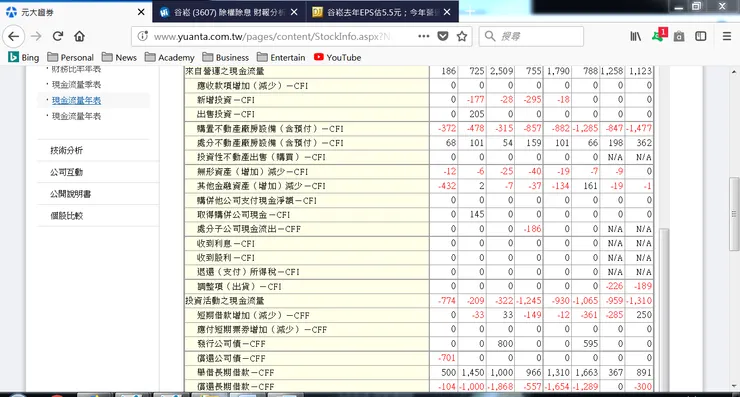Screen dimensions: 740x397
Task: Click the toolbar camera-shaped extension icon
Action: coord(679,36)
